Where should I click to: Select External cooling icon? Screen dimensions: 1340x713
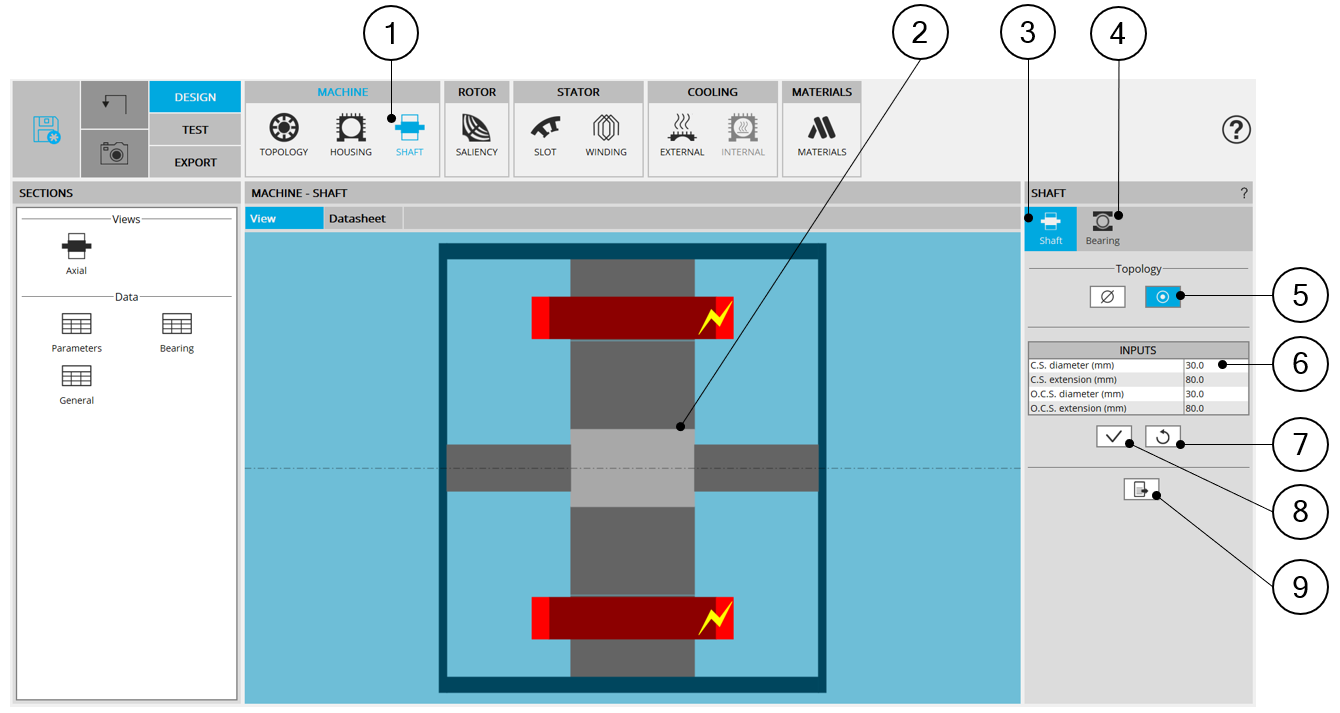(682, 134)
